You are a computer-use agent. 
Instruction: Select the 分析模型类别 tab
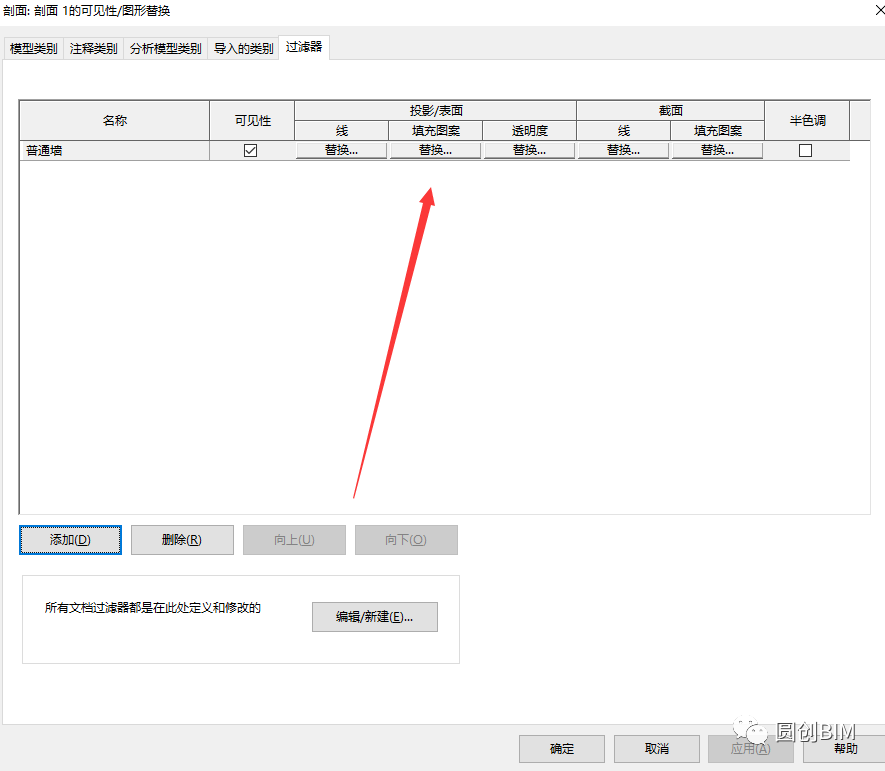165,49
